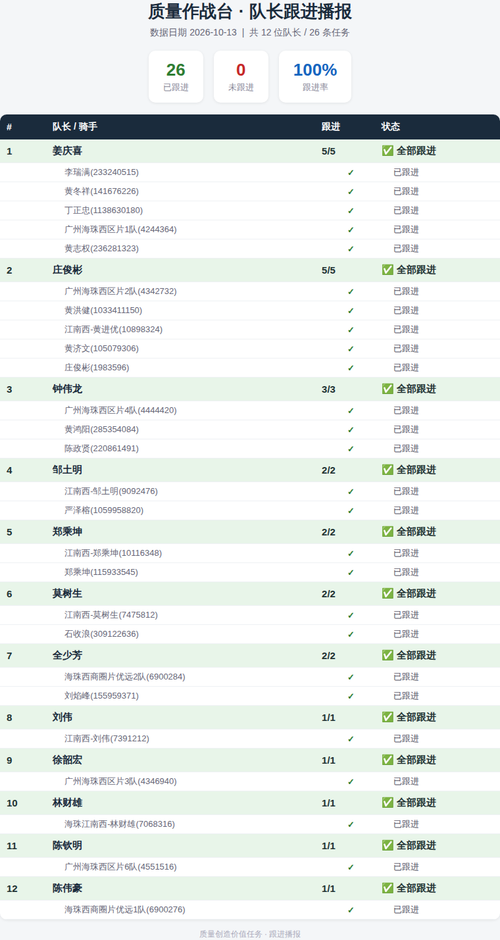Select captain row 郑乘坤
The height and width of the screenshot is (940, 500).
coord(250,532)
